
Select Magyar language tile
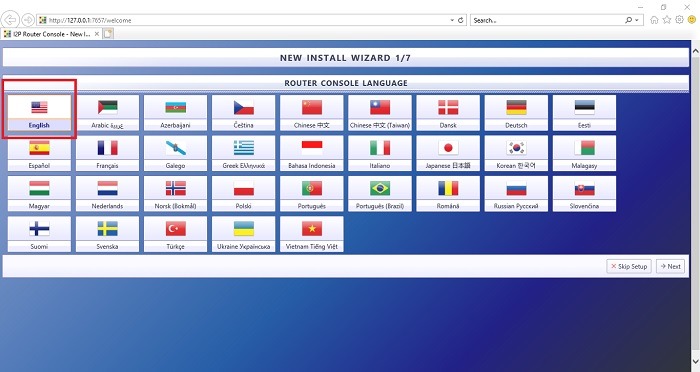(x=39, y=193)
